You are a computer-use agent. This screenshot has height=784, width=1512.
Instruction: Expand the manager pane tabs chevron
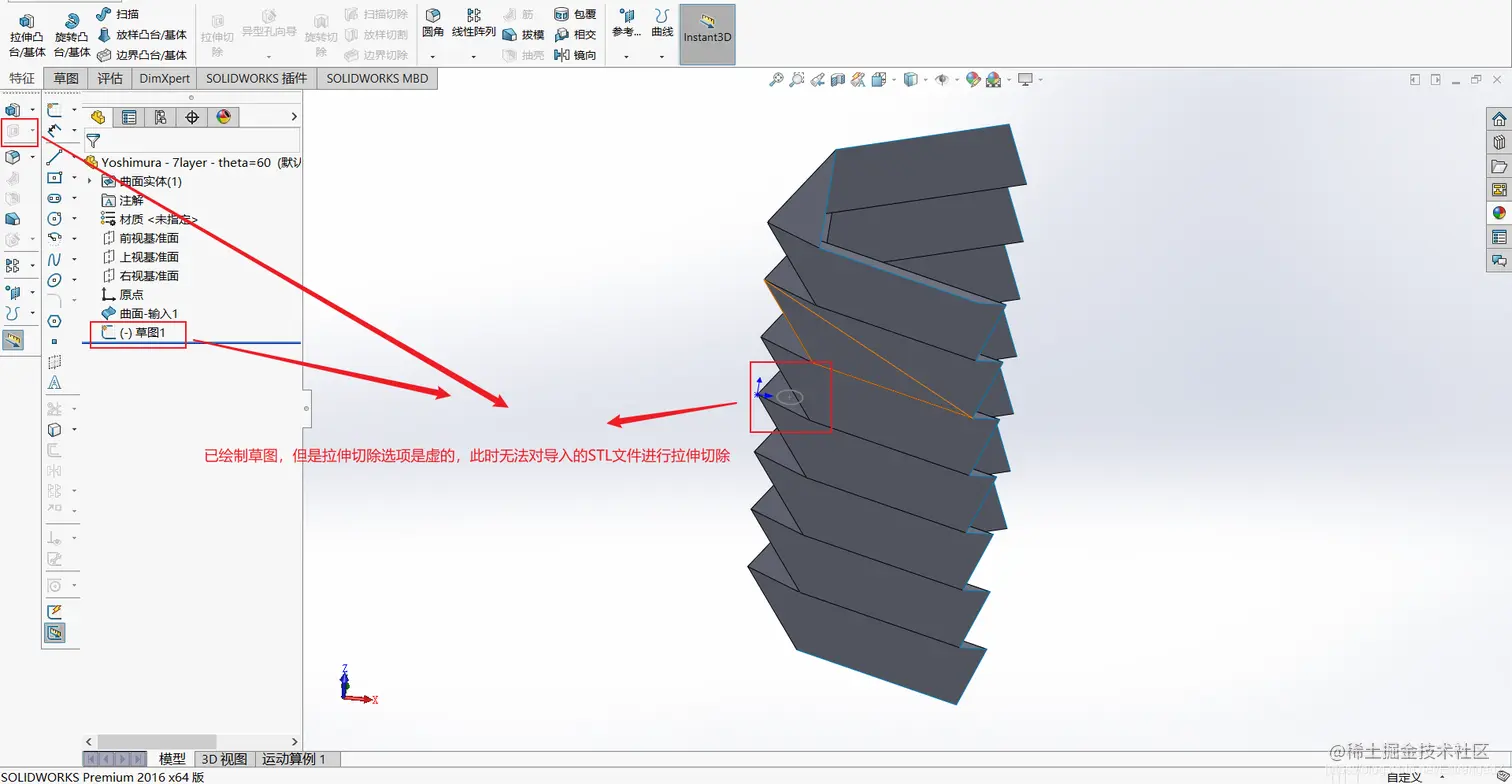(294, 117)
